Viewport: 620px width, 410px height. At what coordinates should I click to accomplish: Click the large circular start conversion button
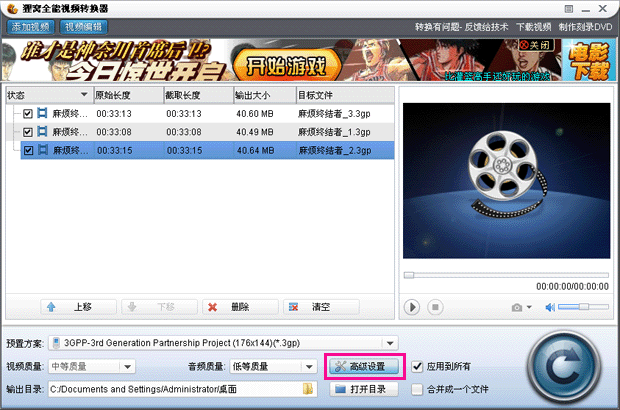(x=567, y=363)
